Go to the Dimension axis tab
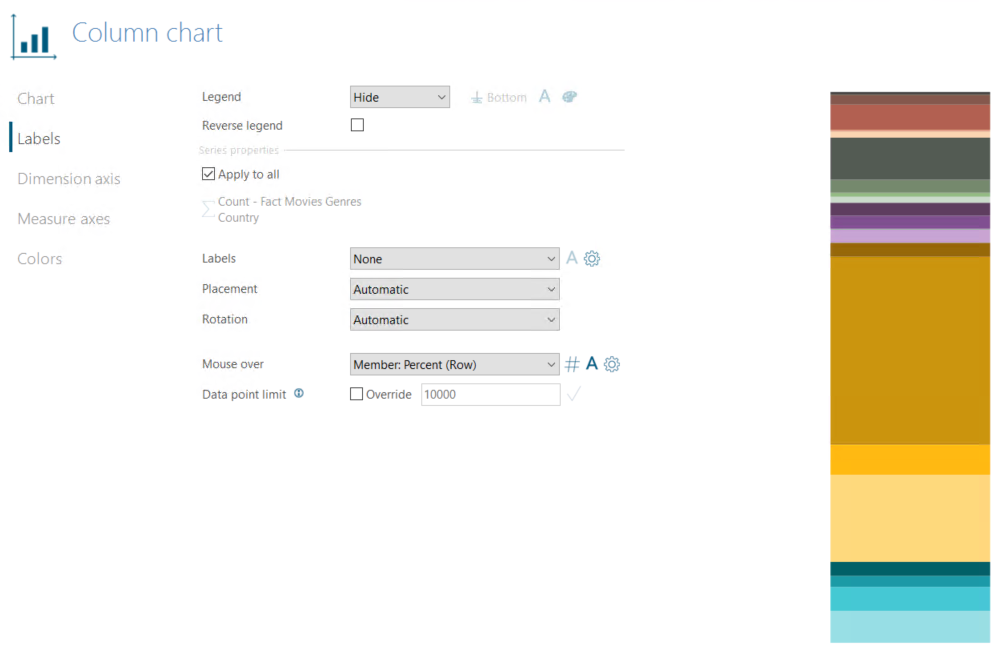 69,179
